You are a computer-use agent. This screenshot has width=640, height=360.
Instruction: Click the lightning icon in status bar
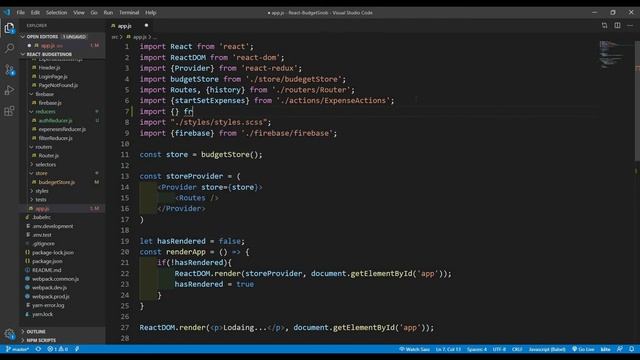77,349
